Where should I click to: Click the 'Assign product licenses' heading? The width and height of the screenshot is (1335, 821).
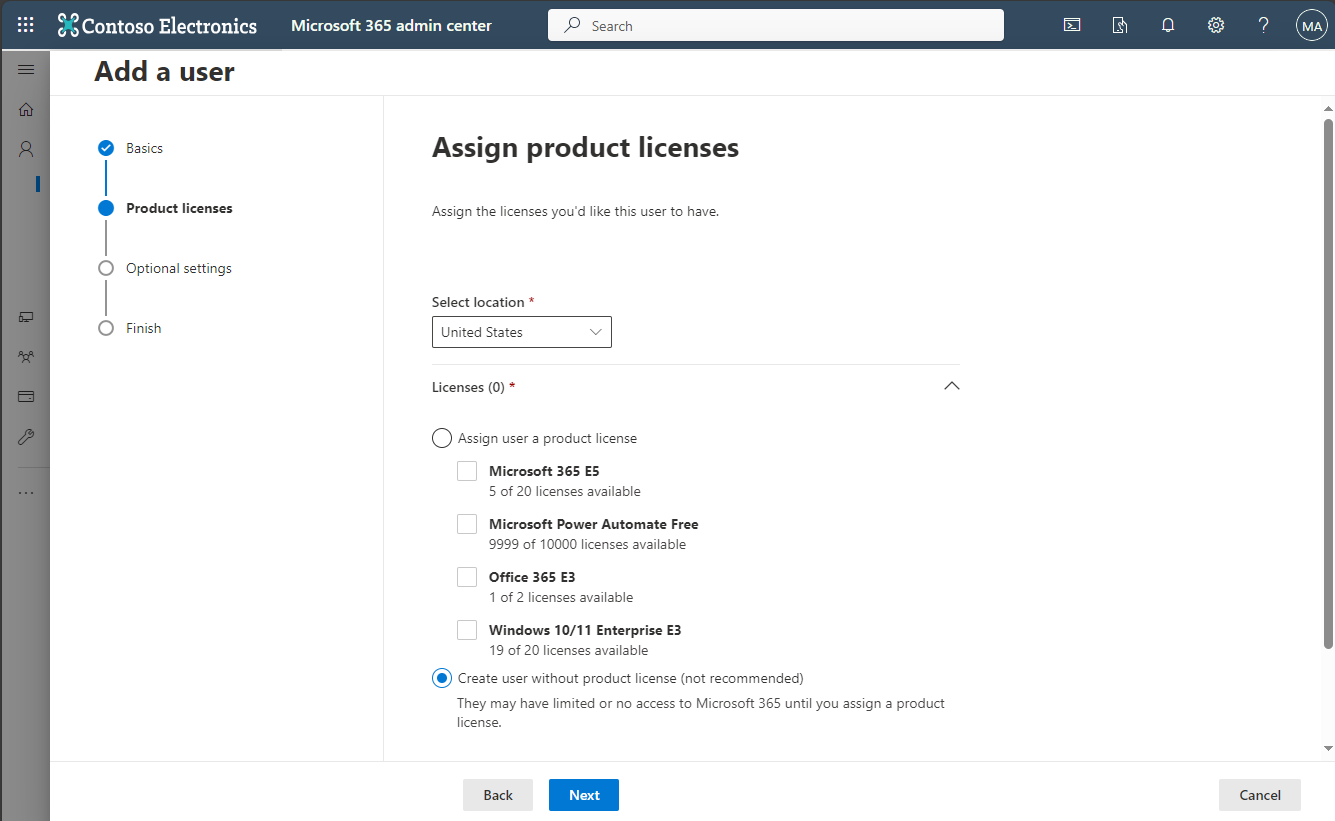[x=585, y=148]
